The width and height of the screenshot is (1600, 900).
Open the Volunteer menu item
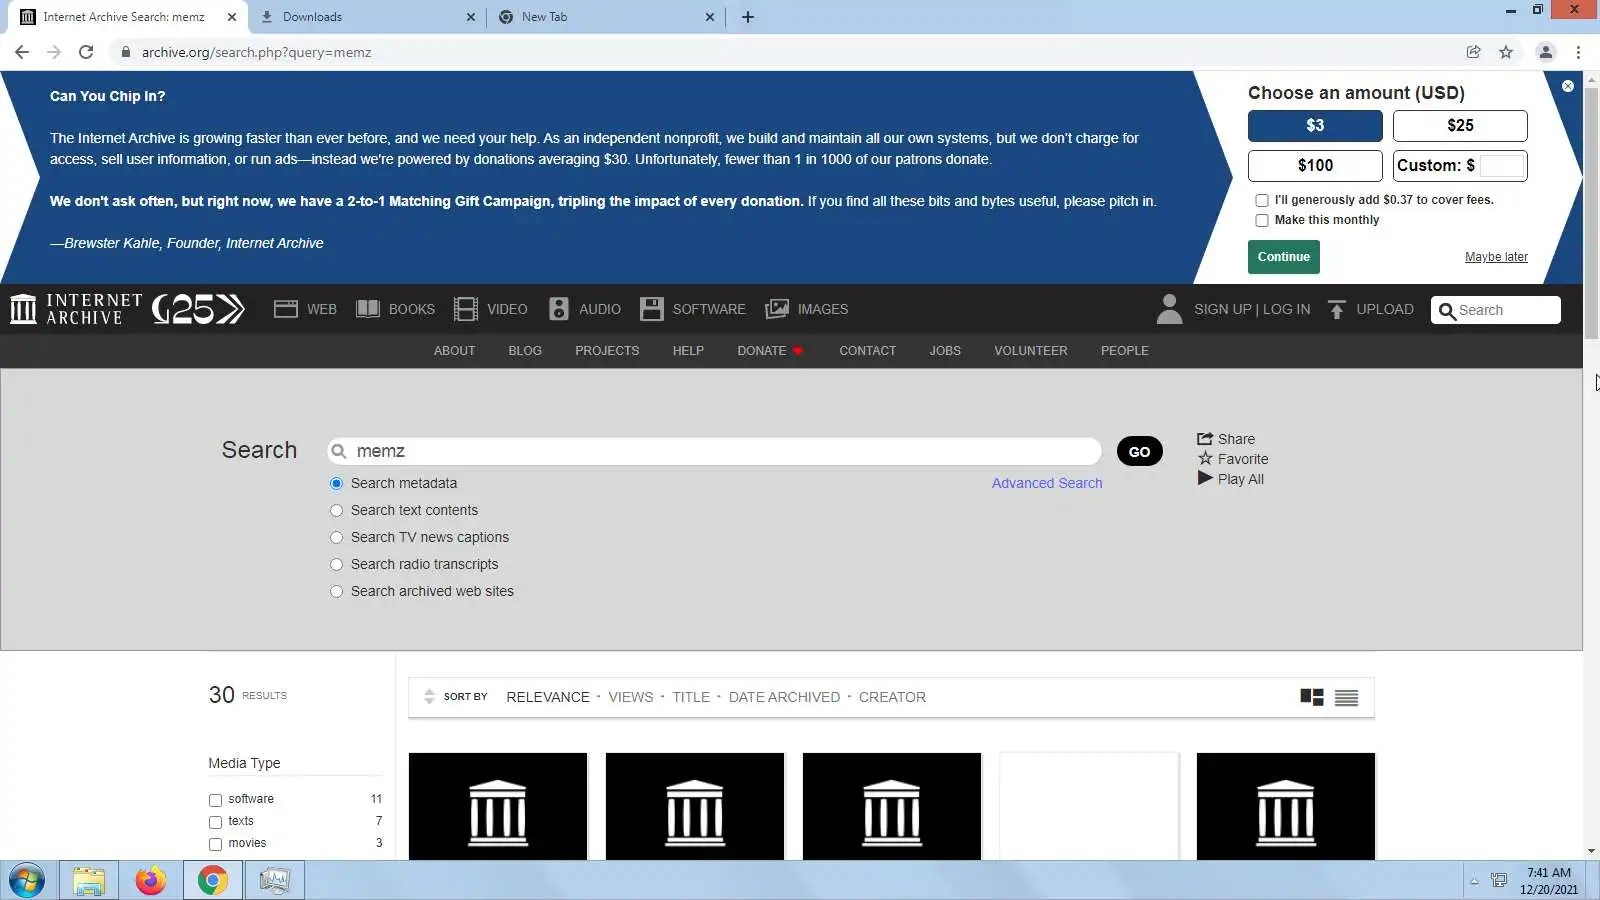pos(1031,351)
